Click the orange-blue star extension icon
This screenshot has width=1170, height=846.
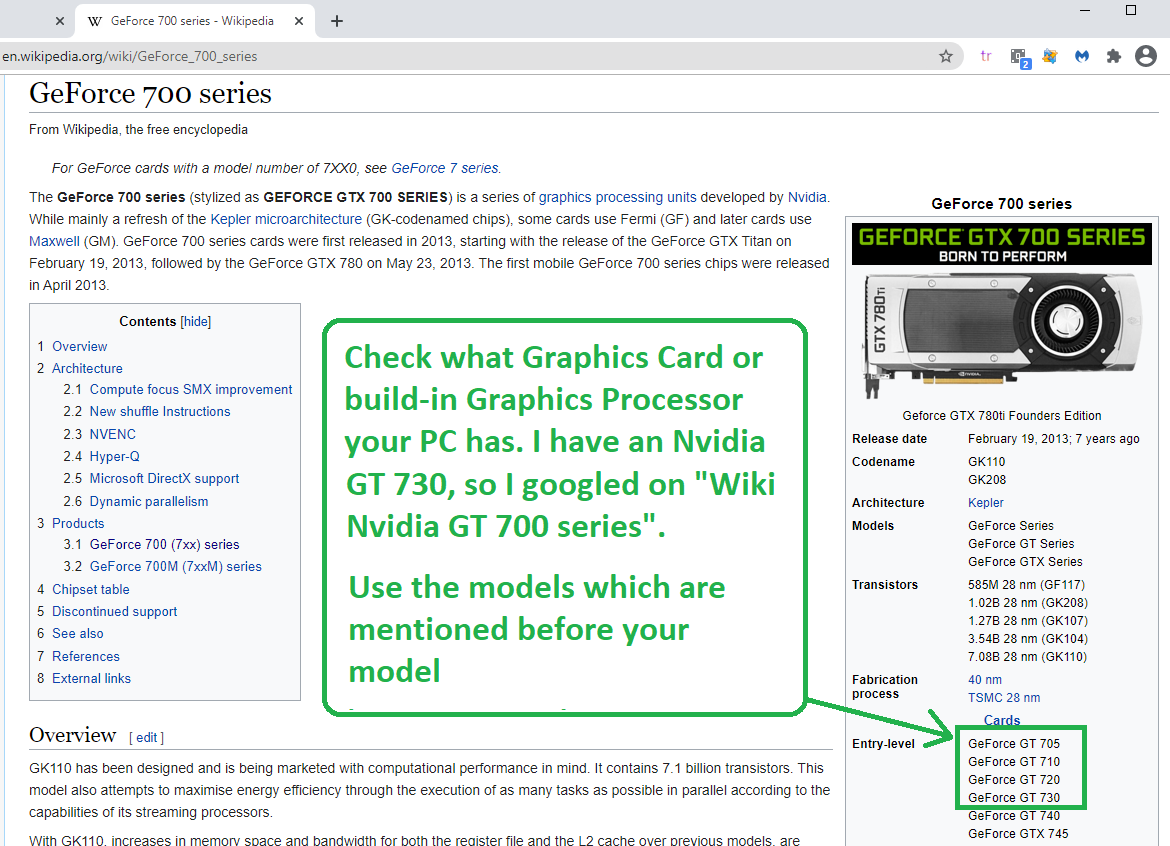tap(1050, 56)
